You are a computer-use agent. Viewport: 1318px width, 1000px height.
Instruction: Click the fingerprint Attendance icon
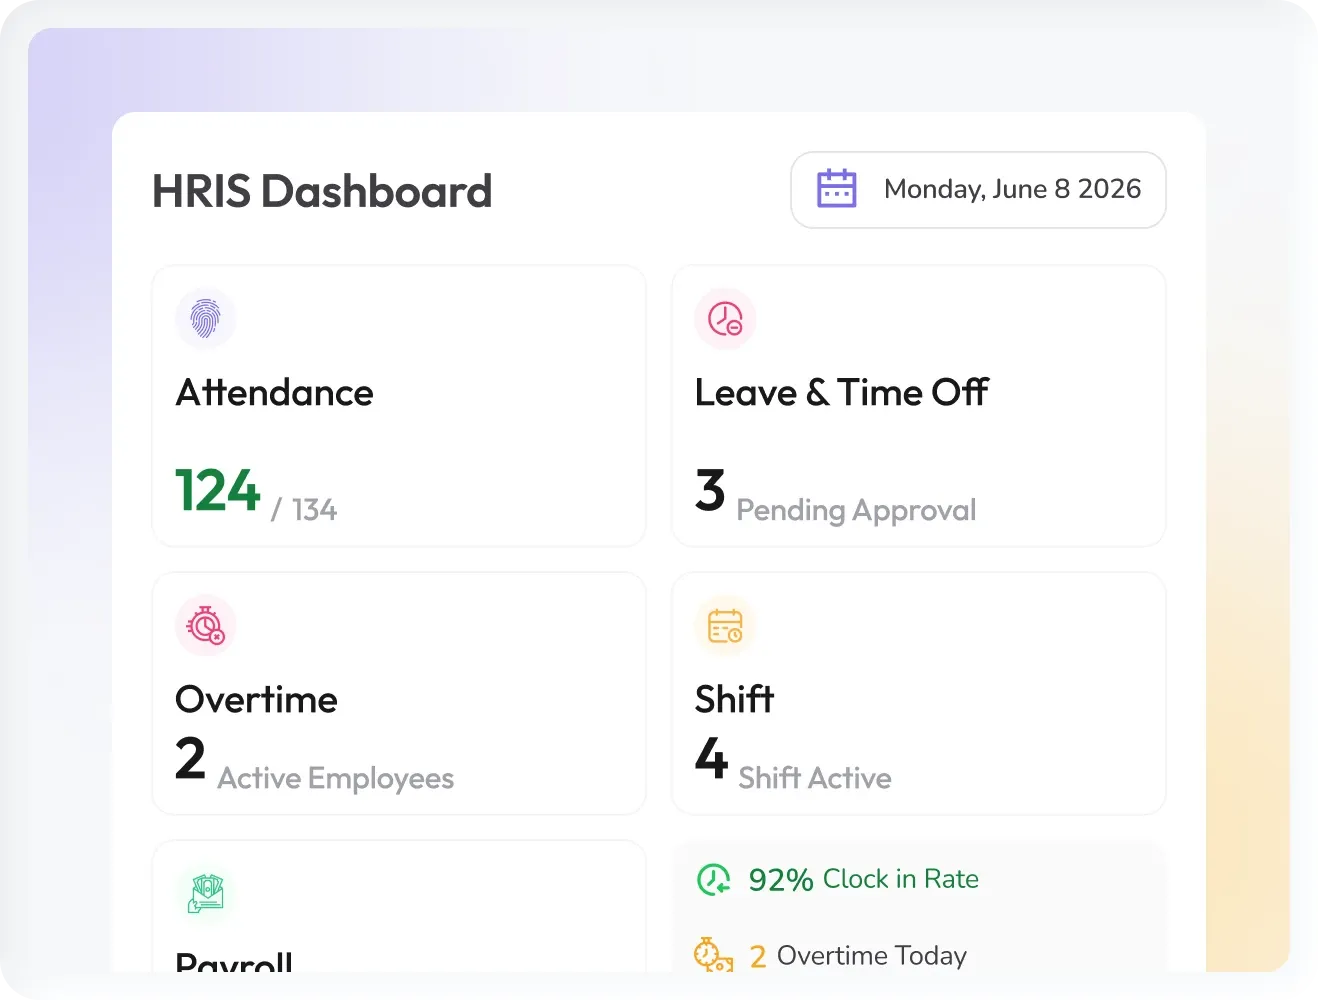[x=205, y=319]
